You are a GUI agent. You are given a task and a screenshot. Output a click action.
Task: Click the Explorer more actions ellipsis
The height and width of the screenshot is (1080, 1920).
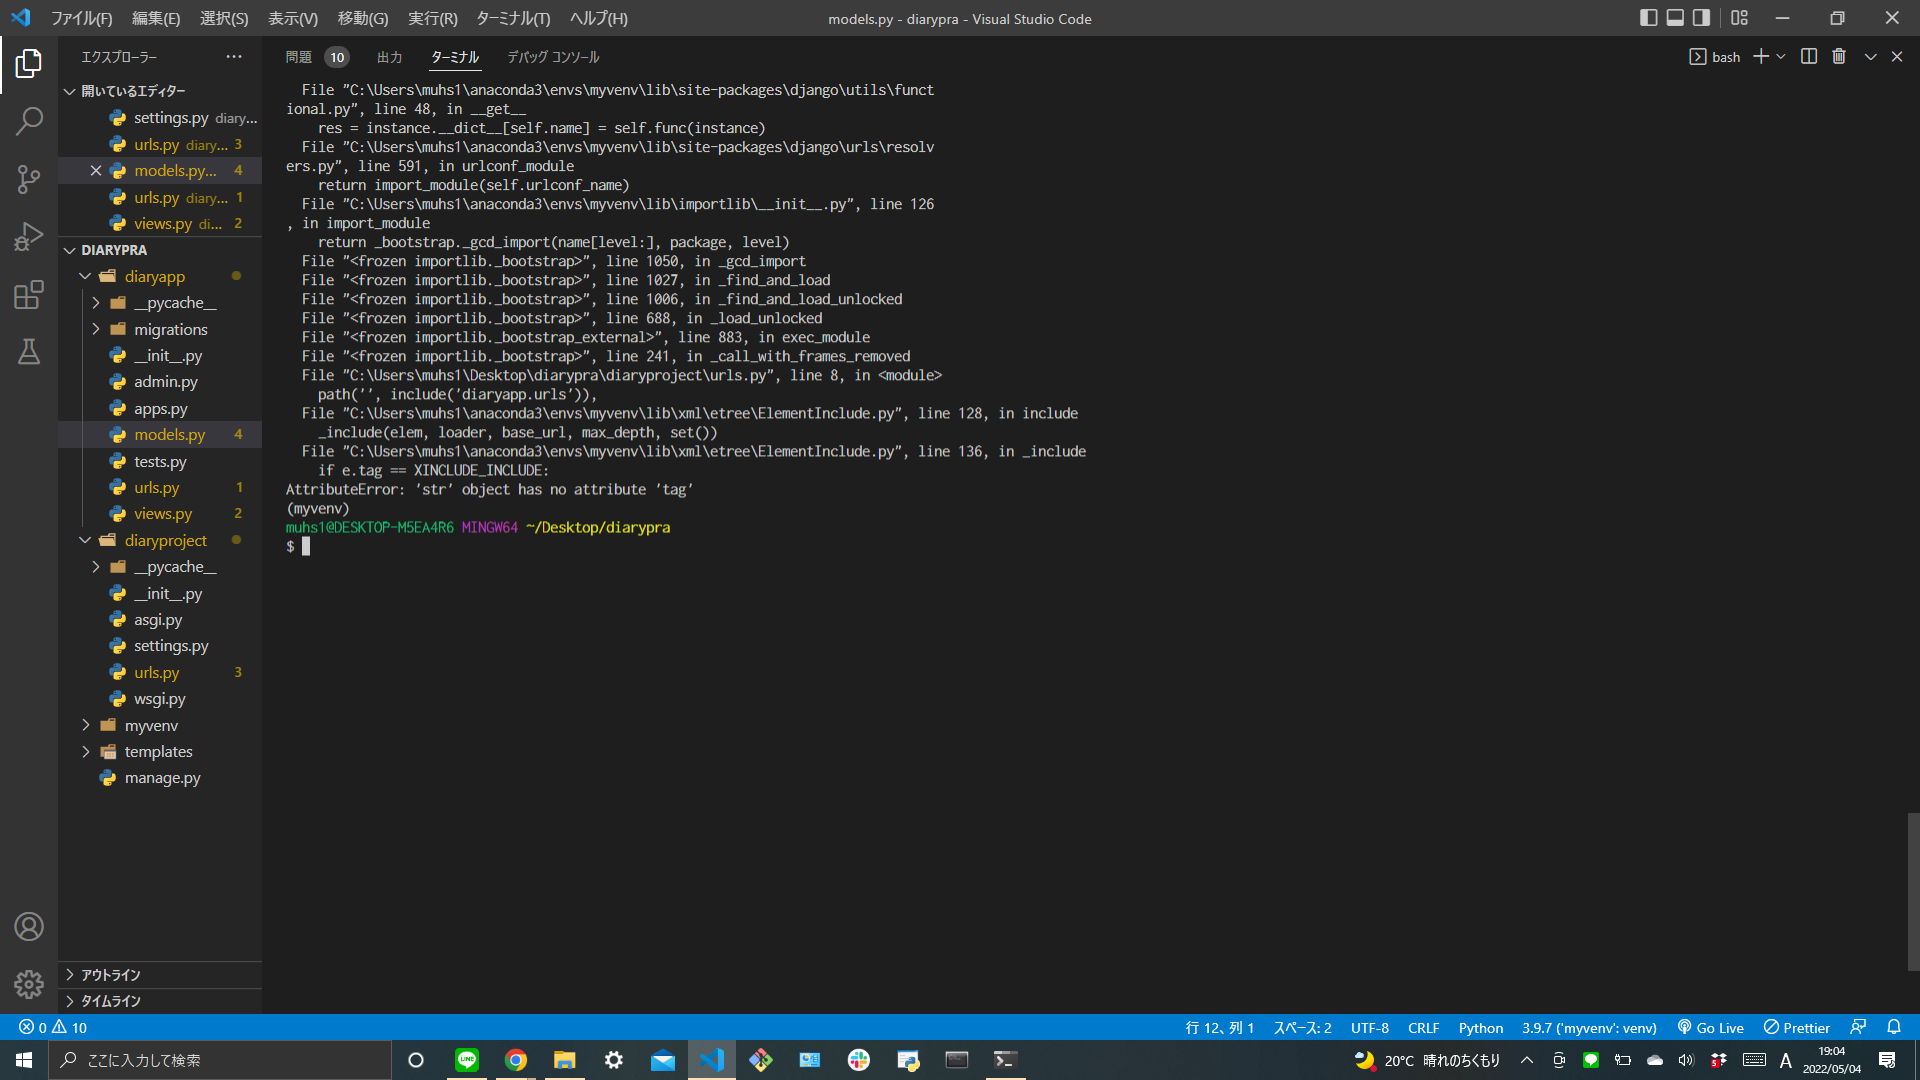(x=234, y=57)
